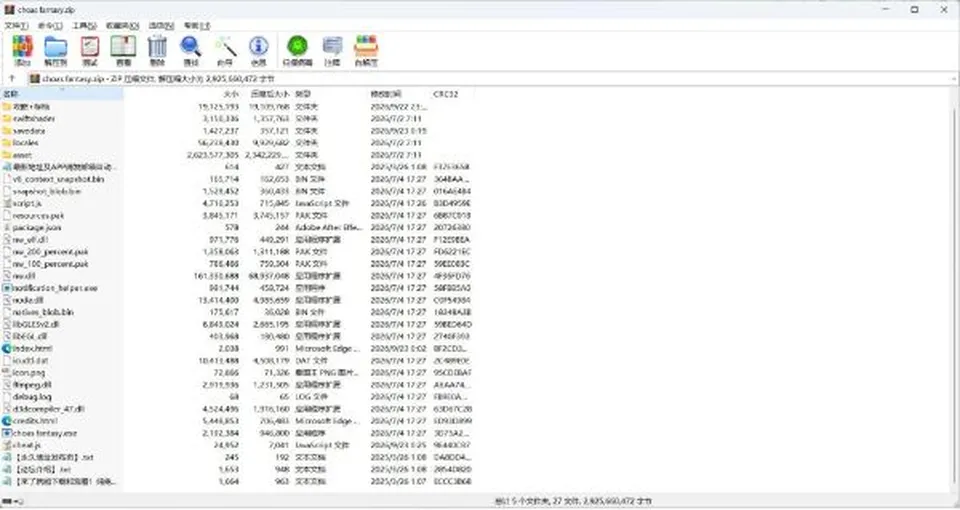Select the credits.html Edge file icon

(7, 421)
